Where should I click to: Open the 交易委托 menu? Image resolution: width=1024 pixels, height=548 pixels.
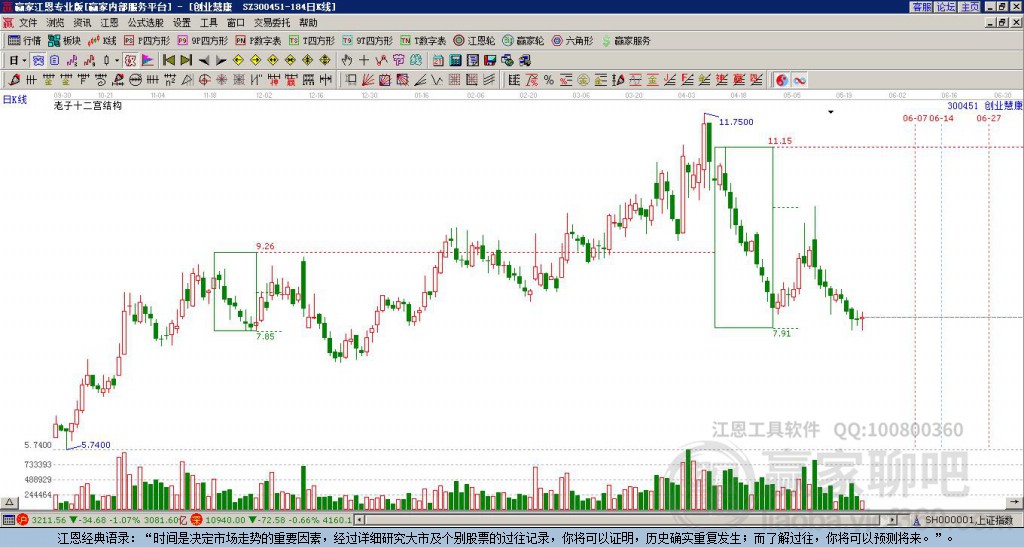point(272,23)
